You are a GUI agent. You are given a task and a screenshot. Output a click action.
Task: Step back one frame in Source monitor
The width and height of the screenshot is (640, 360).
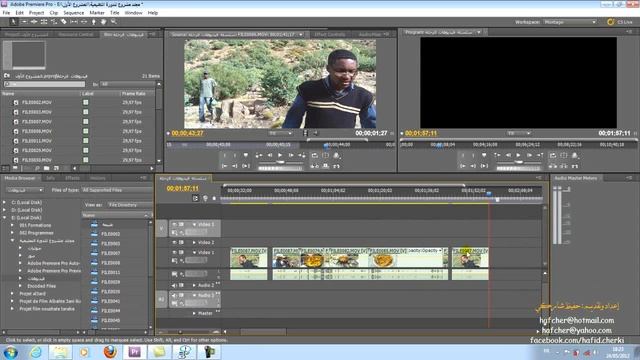tap(269, 155)
